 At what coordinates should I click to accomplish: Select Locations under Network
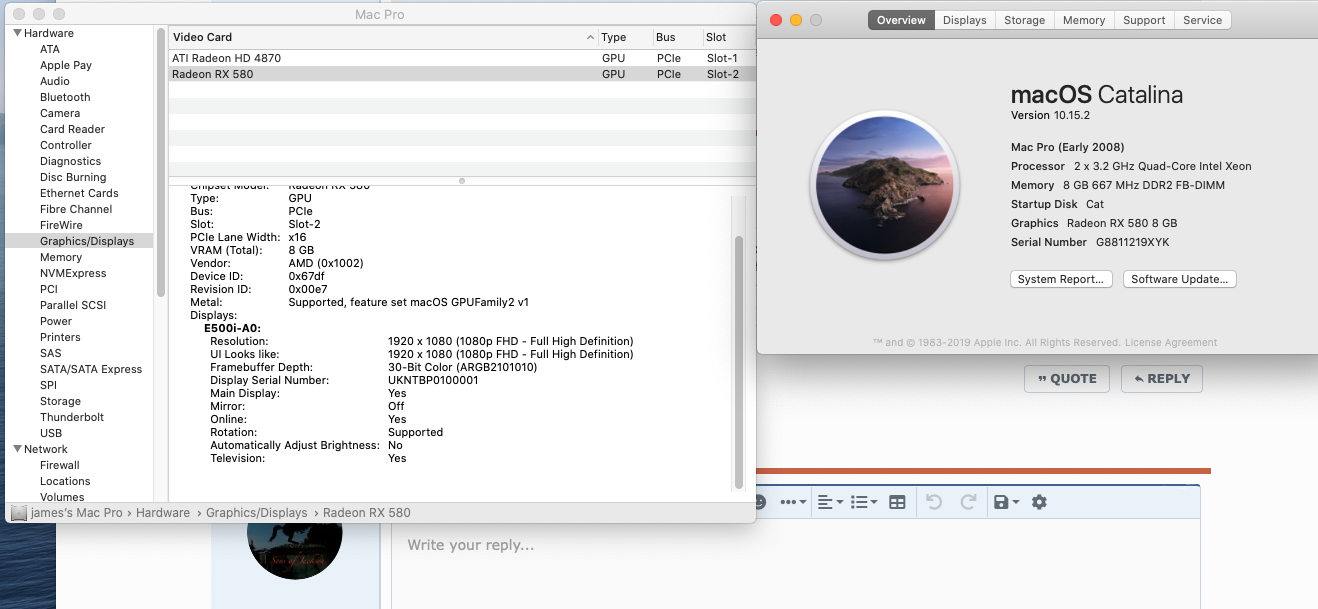pos(65,481)
